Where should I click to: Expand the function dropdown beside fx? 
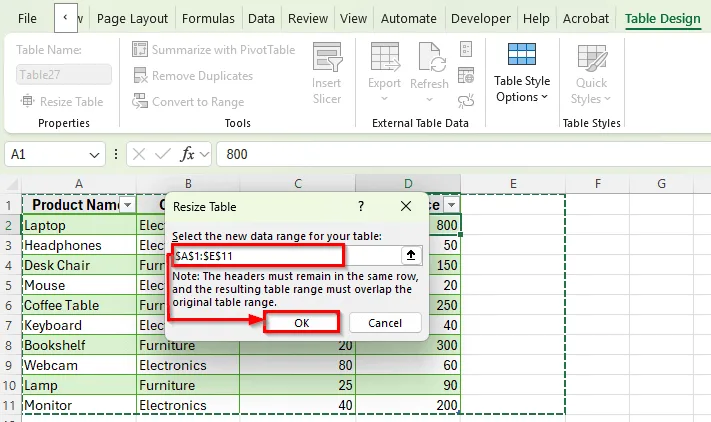pos(205,155)
